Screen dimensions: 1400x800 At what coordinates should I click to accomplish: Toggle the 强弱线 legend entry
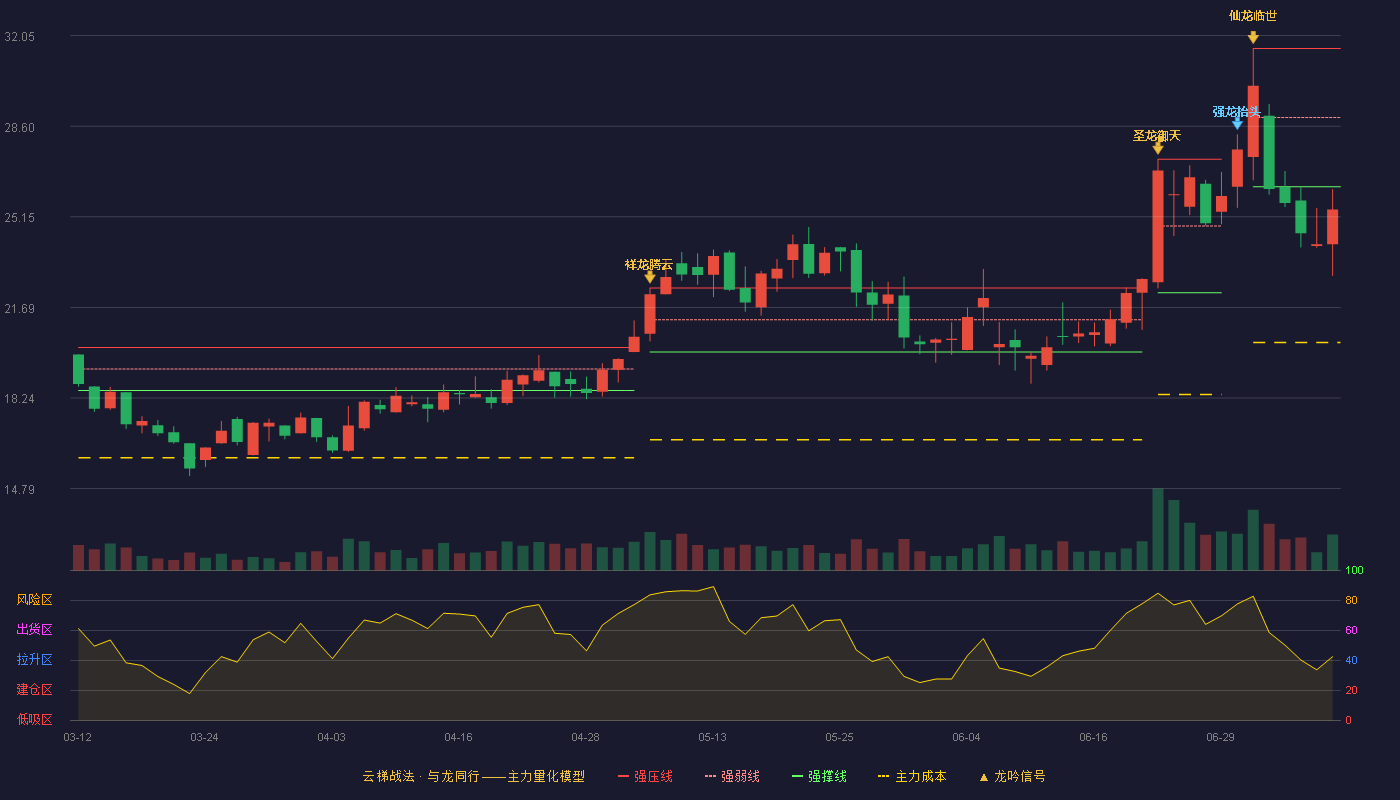click(732, 776)
